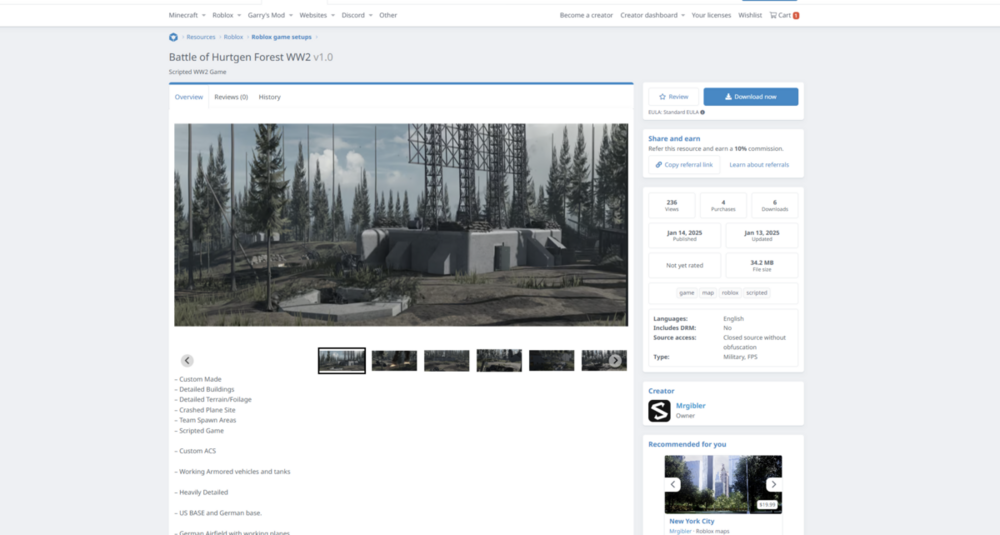Screen dimensions: 1000x535
Task: Click the 'Working Armored vehicles and tanks' line
Action: (x=232, y=472)
